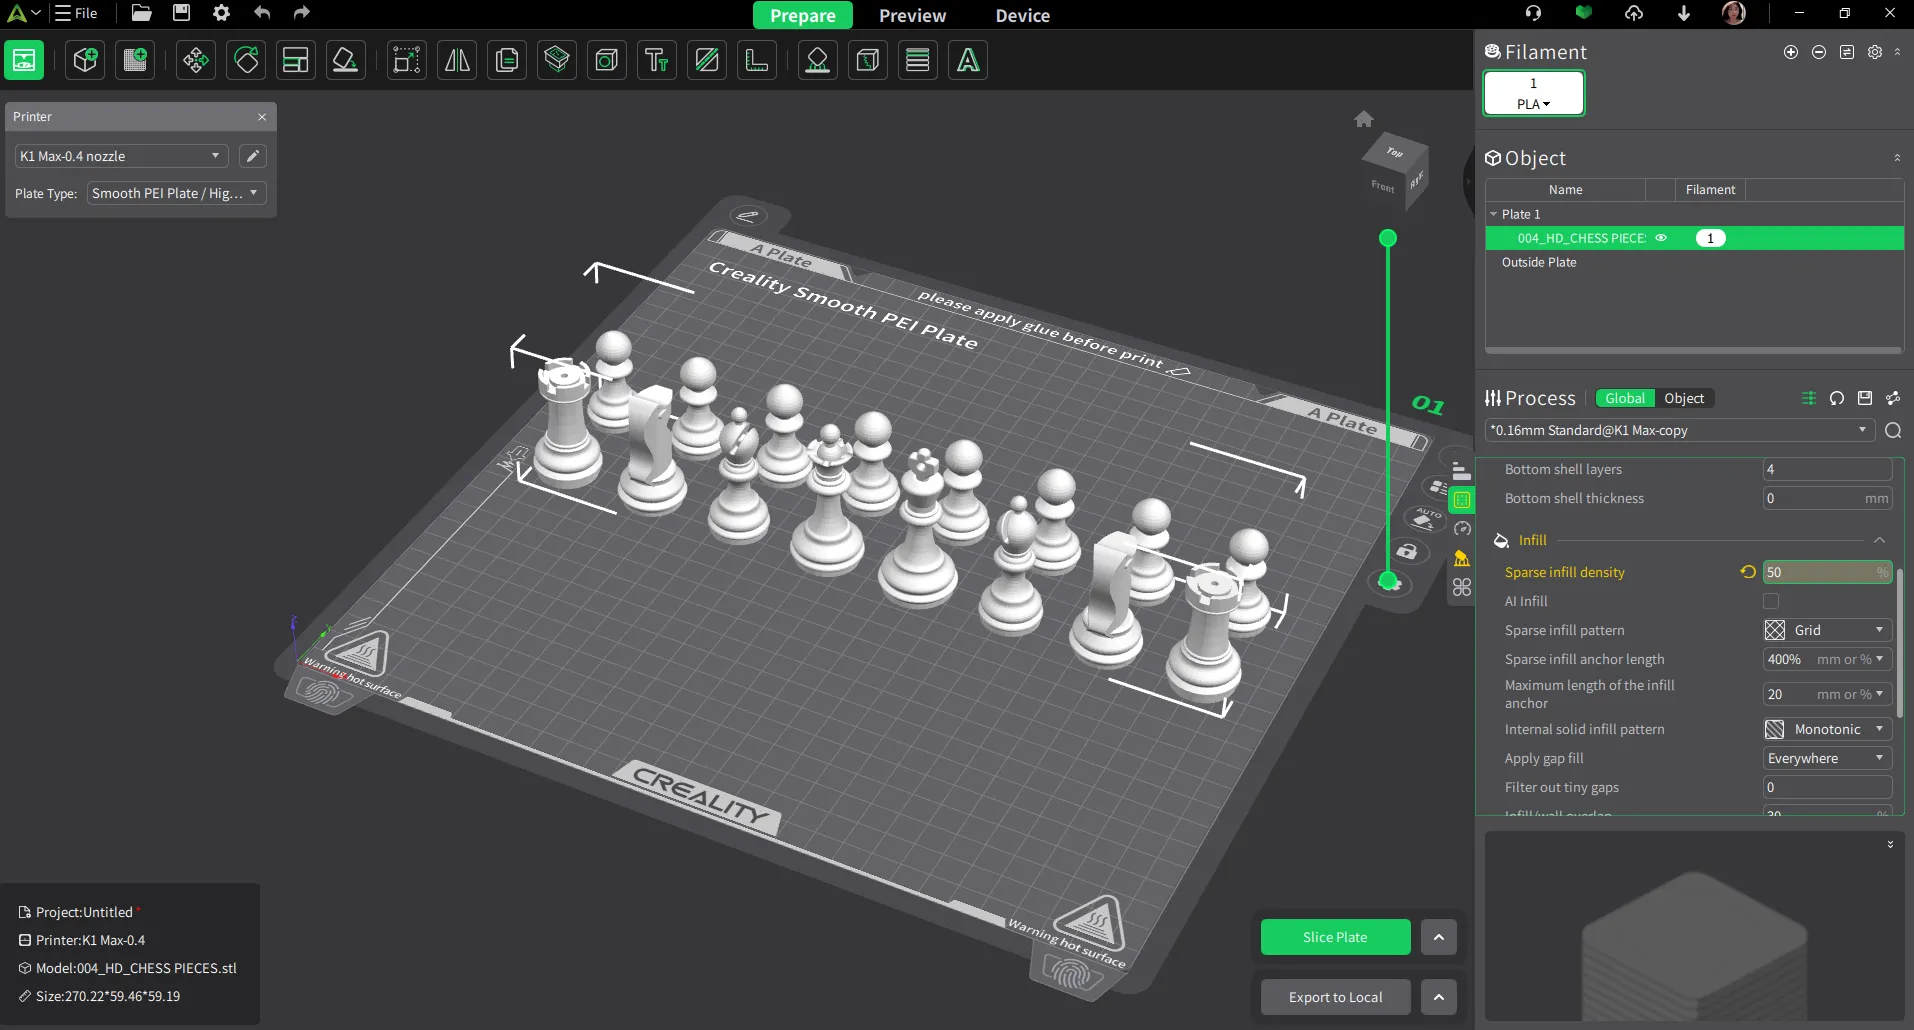The height and width of the screenshot is (1030, 1914).
Task: Select the Mirror tool
Action: 457,60
